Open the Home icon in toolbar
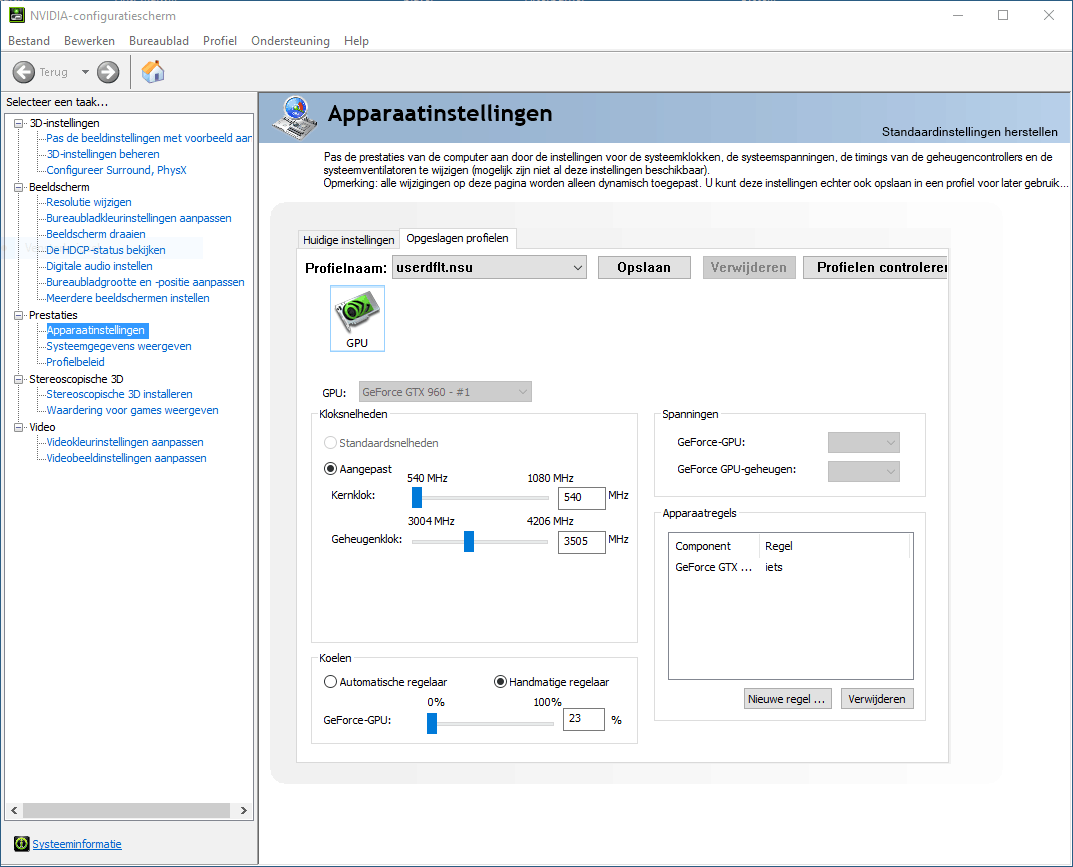The width and height of the screenshot is (1073, 867). [153, 71]
